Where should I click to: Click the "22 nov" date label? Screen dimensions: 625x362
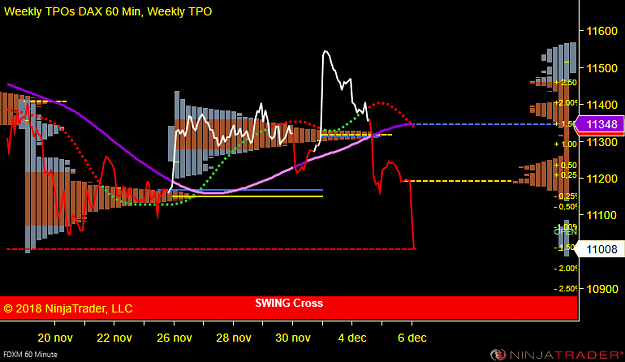pyautogui.click(x=114, y=338)
